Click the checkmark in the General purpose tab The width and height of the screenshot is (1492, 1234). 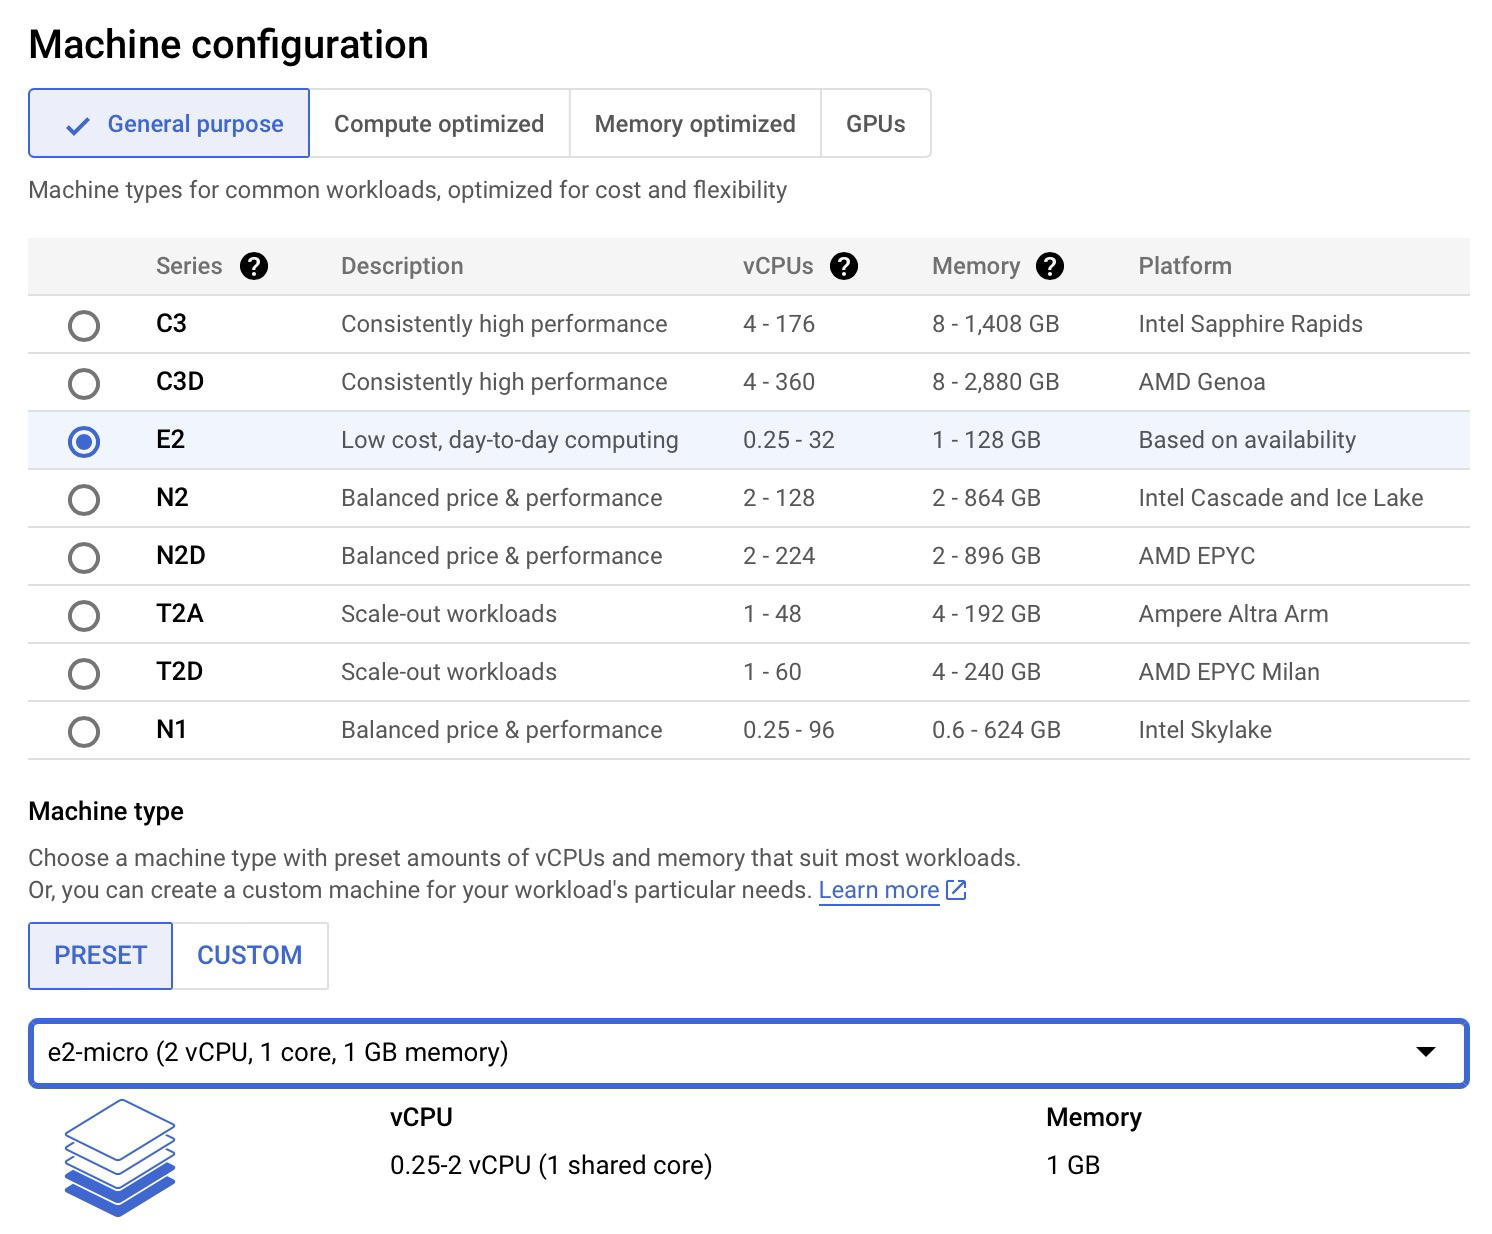(x=76, y=124)
